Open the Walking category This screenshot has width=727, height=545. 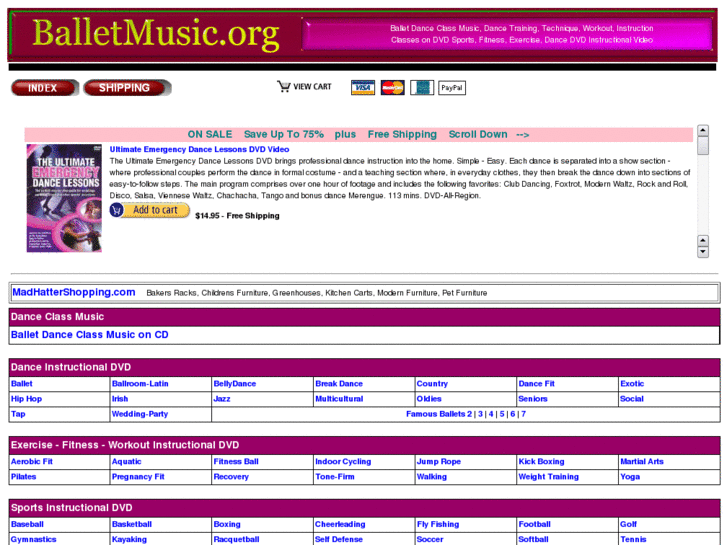(432, 477)
